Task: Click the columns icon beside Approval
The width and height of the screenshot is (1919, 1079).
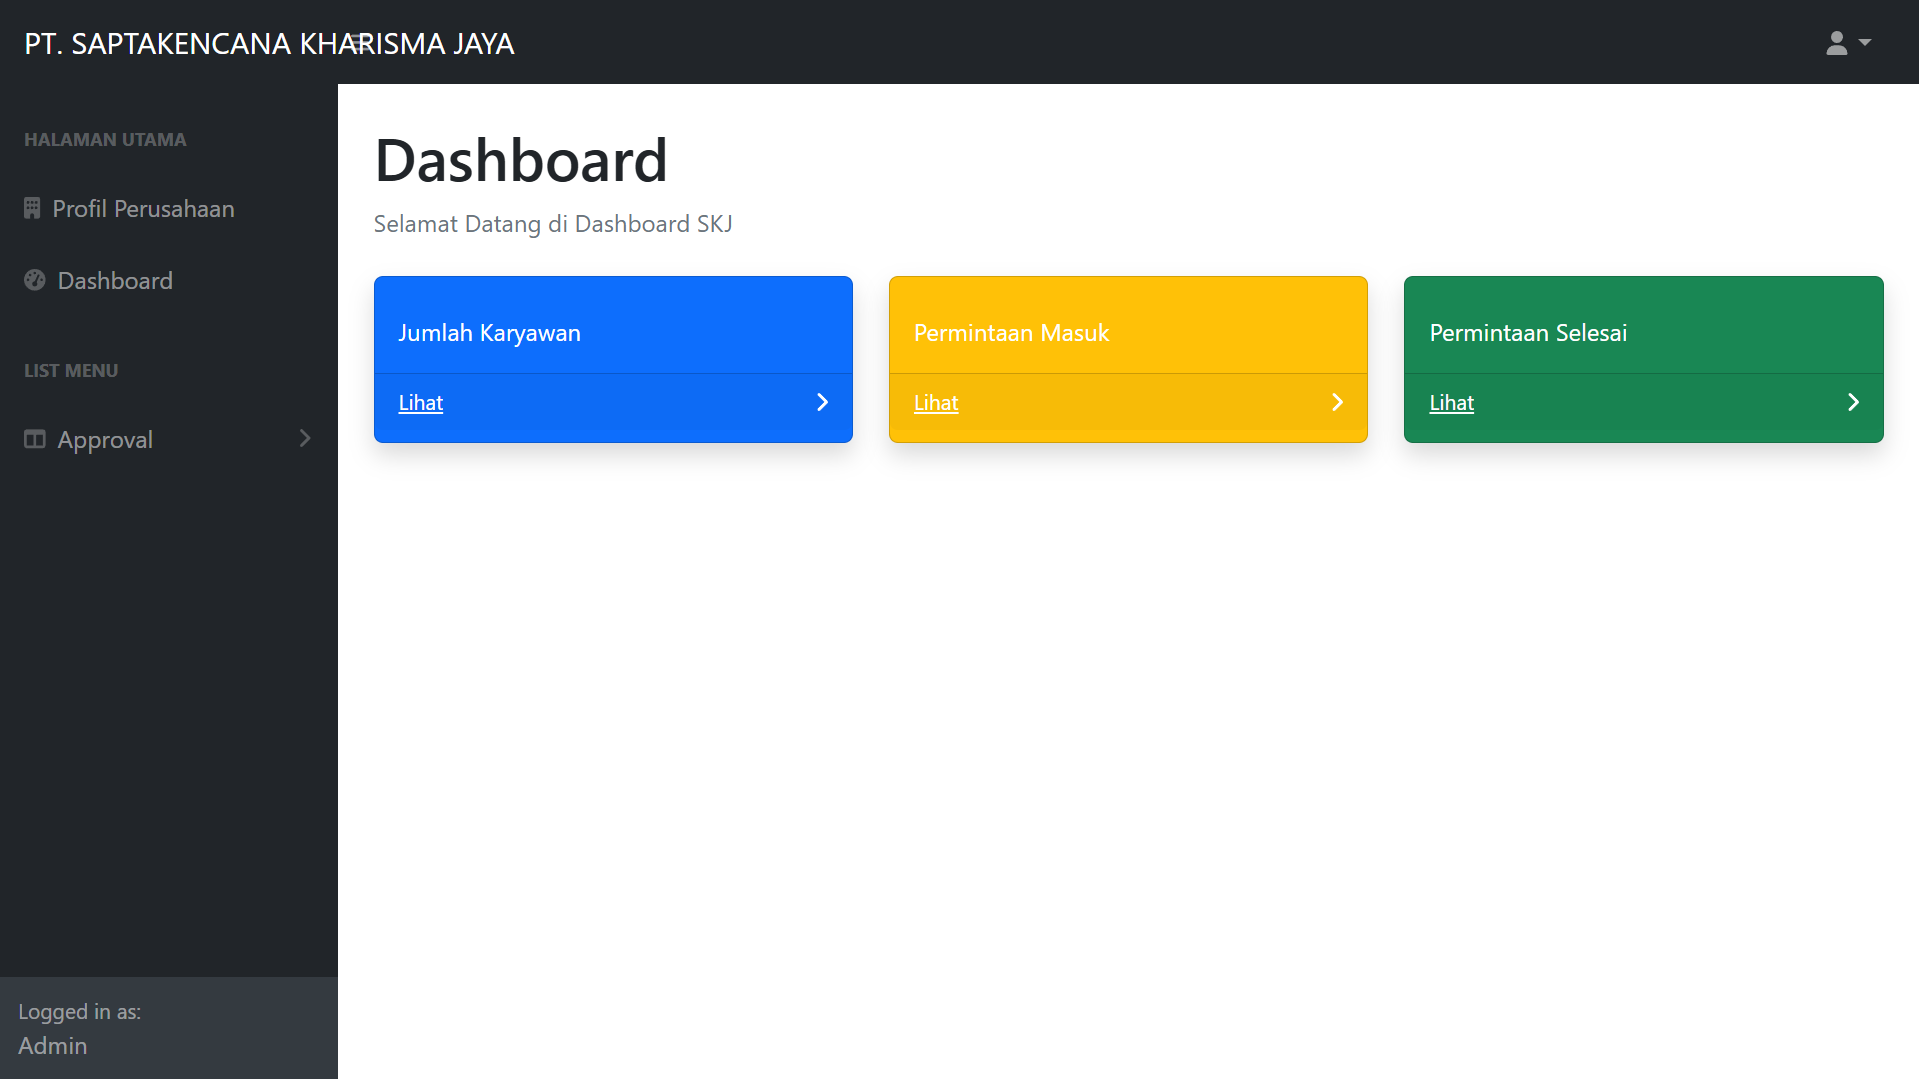Action: tap(35, 439)
